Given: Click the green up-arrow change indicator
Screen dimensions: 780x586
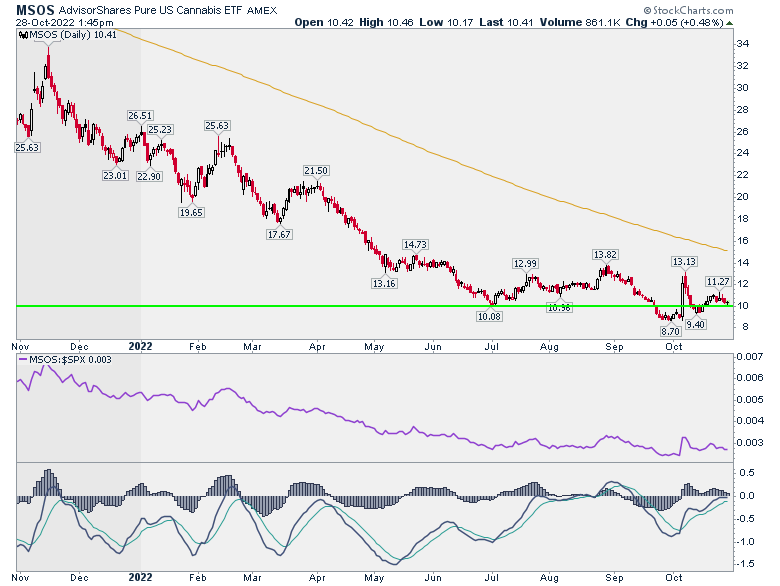Looking at the screenshot, I should tap(729, 23).
